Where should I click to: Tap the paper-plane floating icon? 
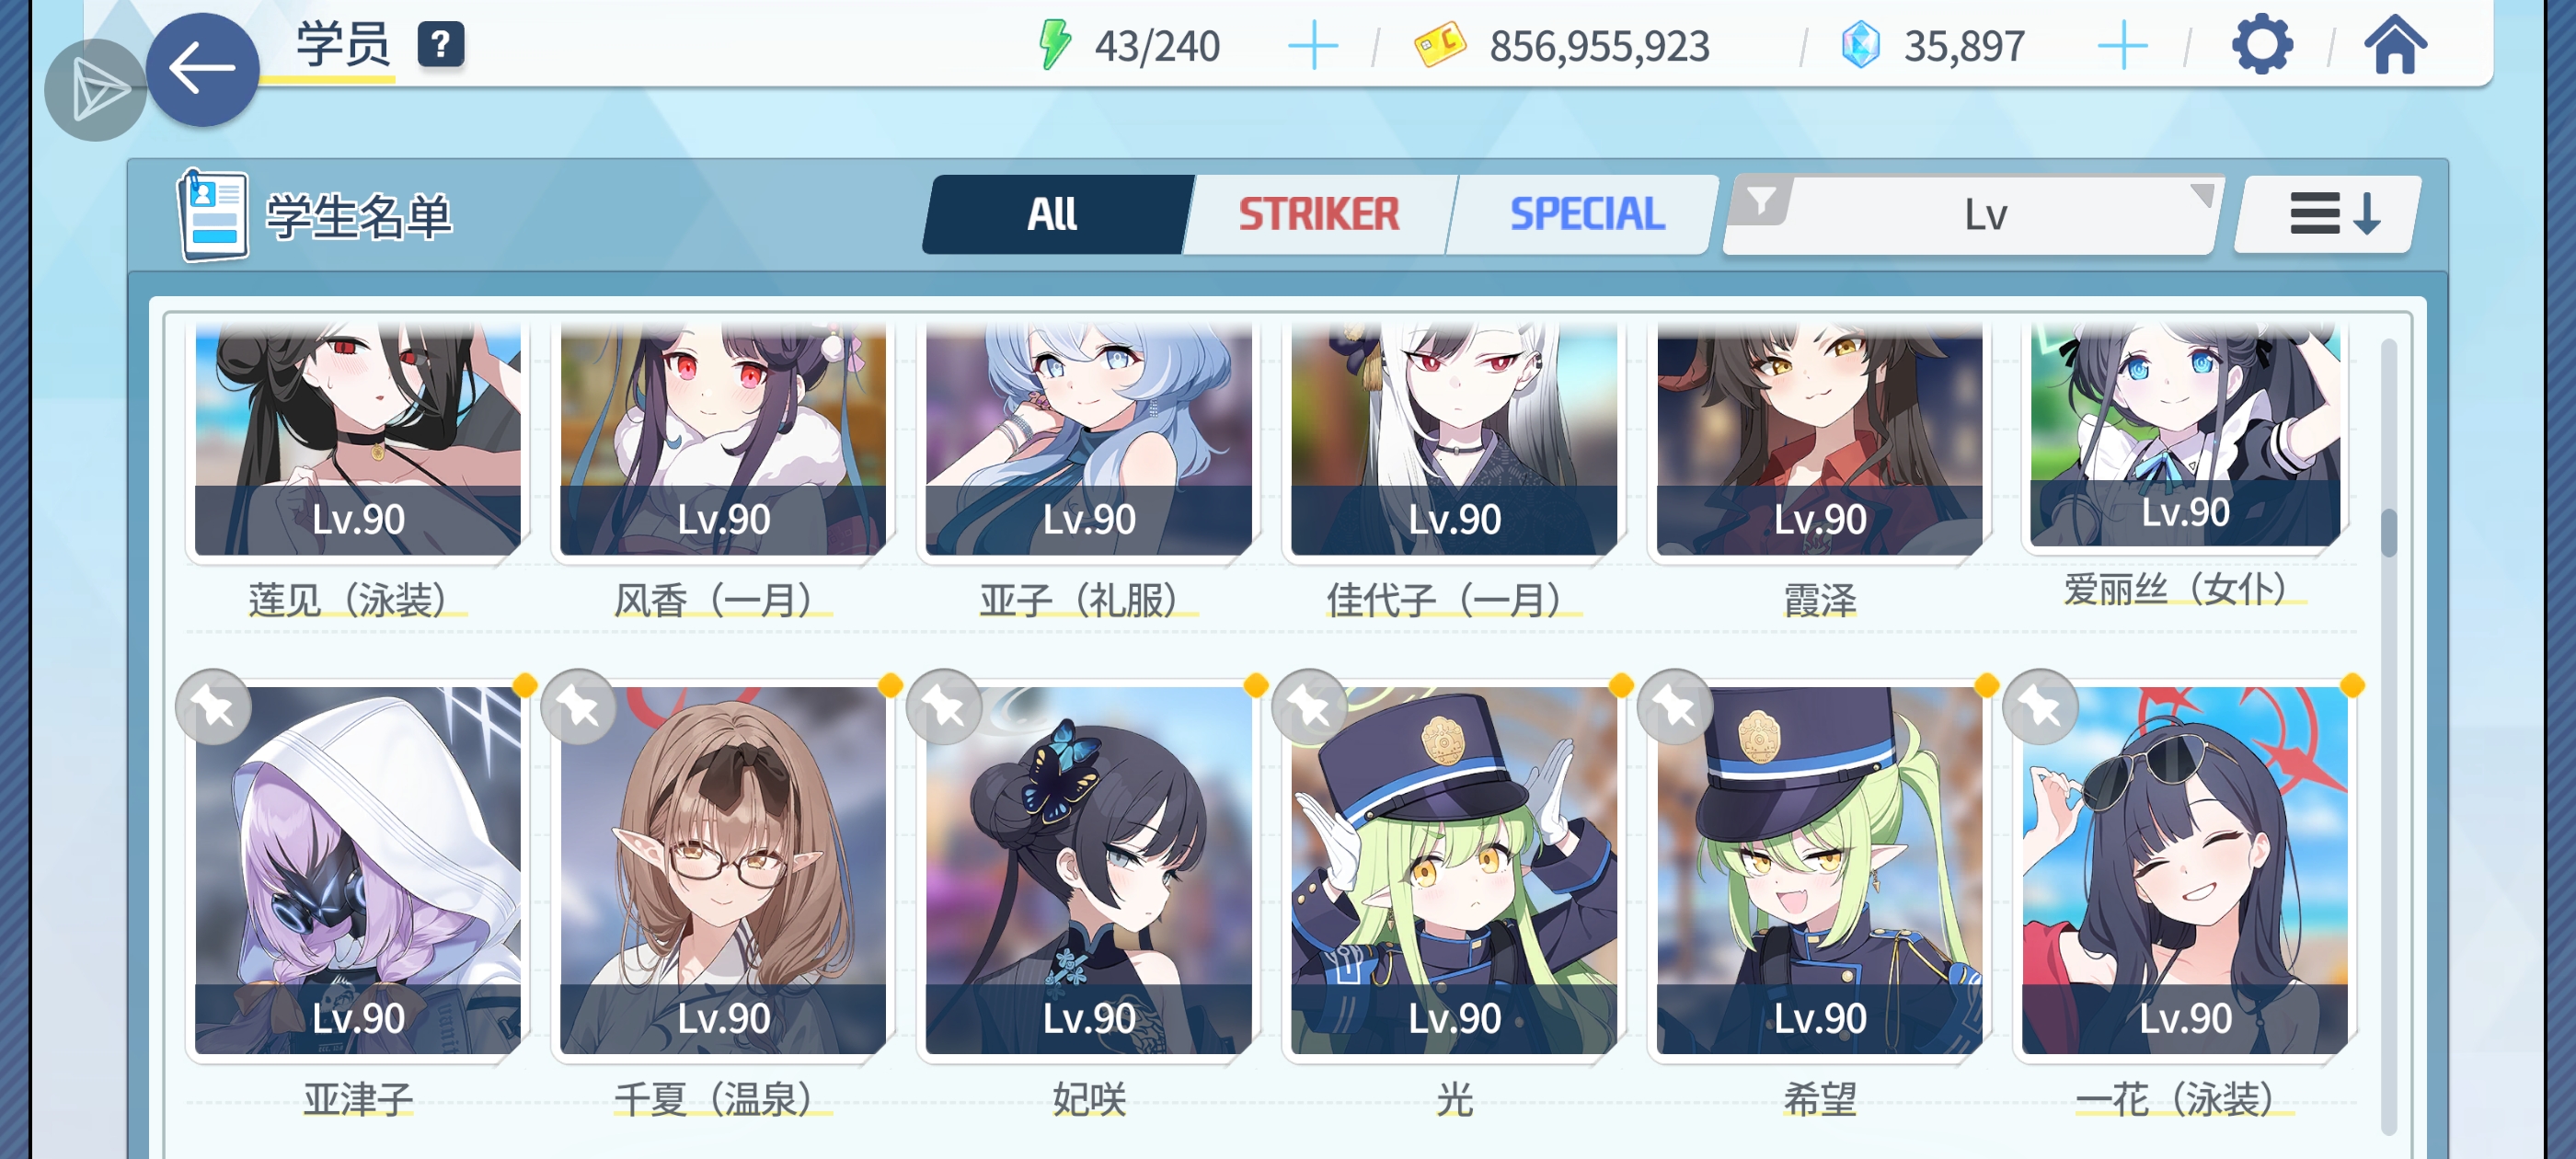pyautogui.click(x=96, y=90)
